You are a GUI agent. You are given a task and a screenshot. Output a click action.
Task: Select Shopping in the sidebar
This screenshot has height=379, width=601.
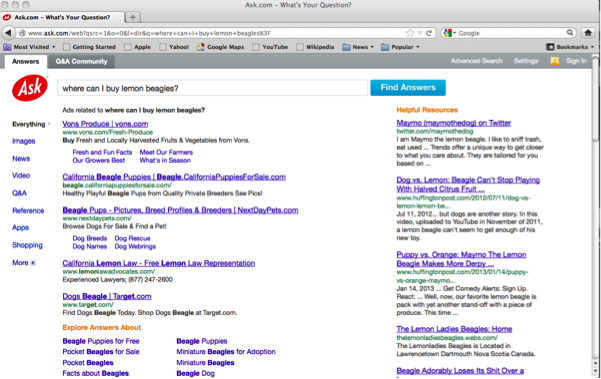[x=27, y=245]
